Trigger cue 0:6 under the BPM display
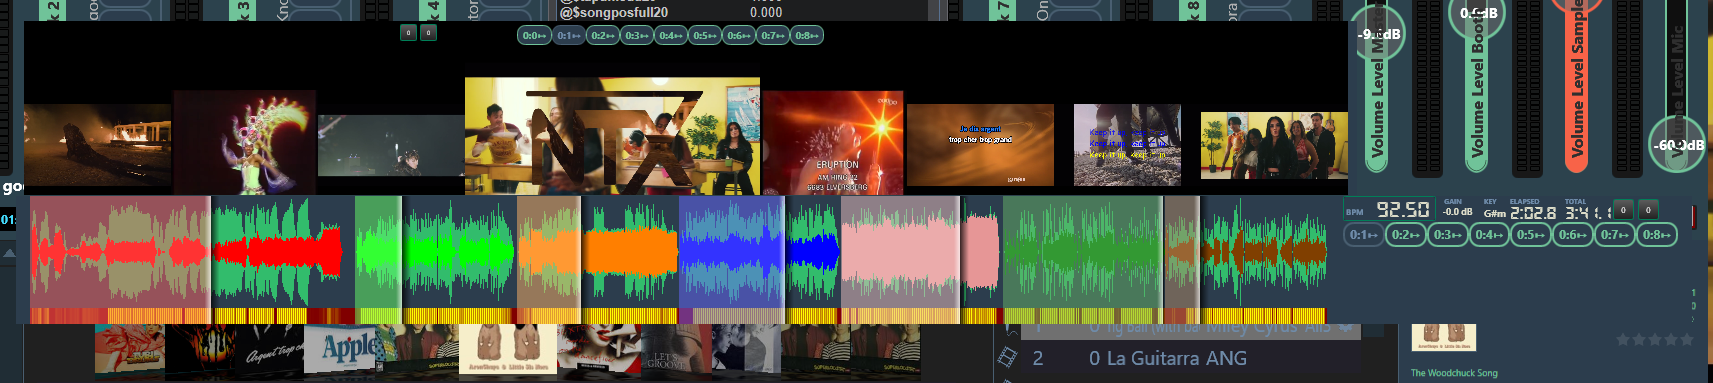The width and height of the screenshot is (1713, 383). [x=1573, y=235]
